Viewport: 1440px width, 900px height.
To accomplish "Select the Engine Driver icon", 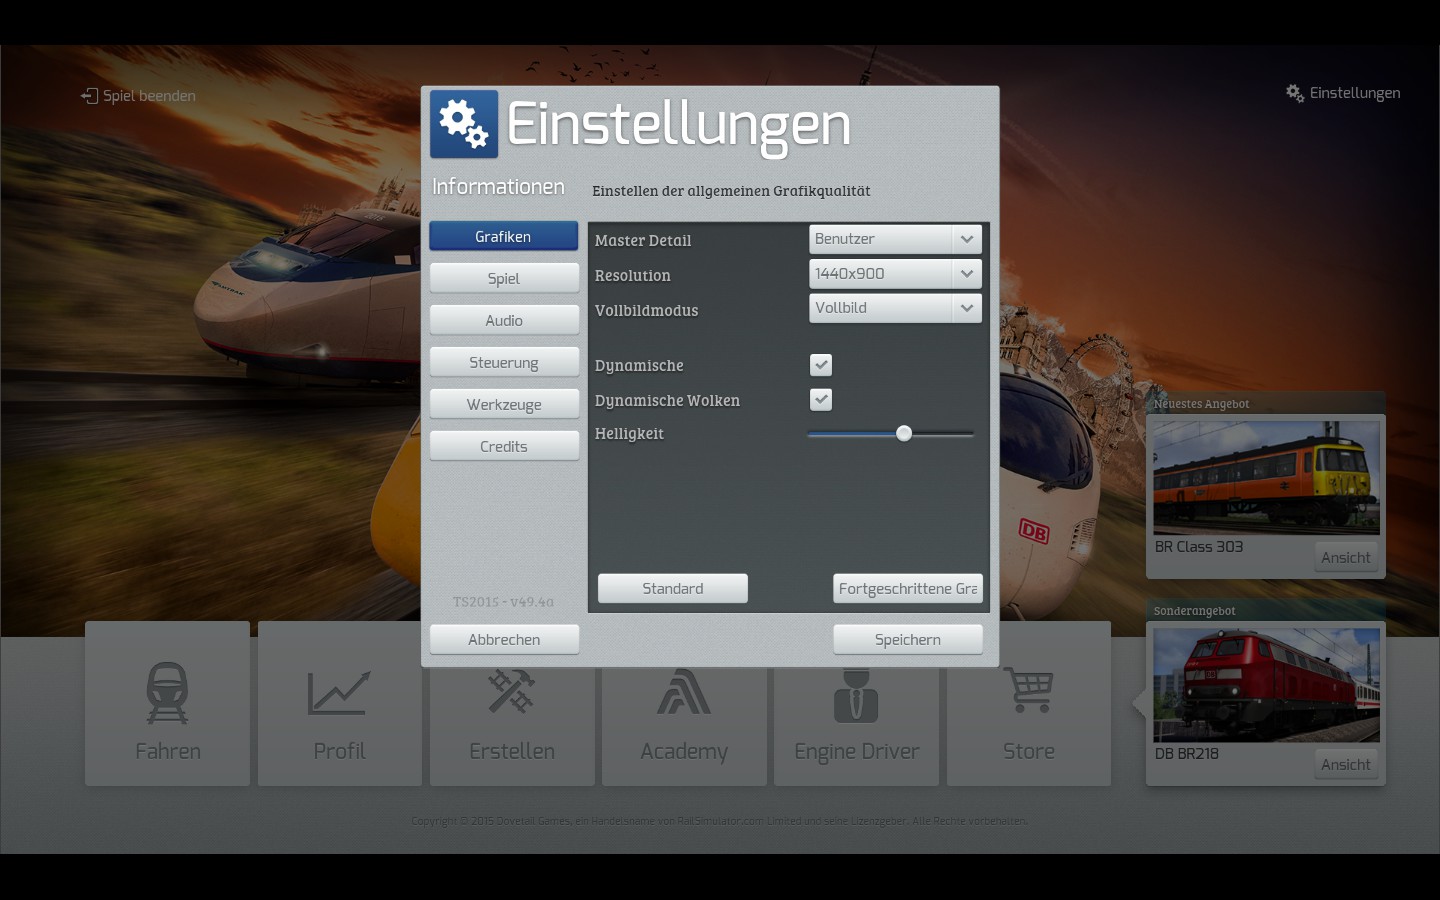I will click(856, 695).
